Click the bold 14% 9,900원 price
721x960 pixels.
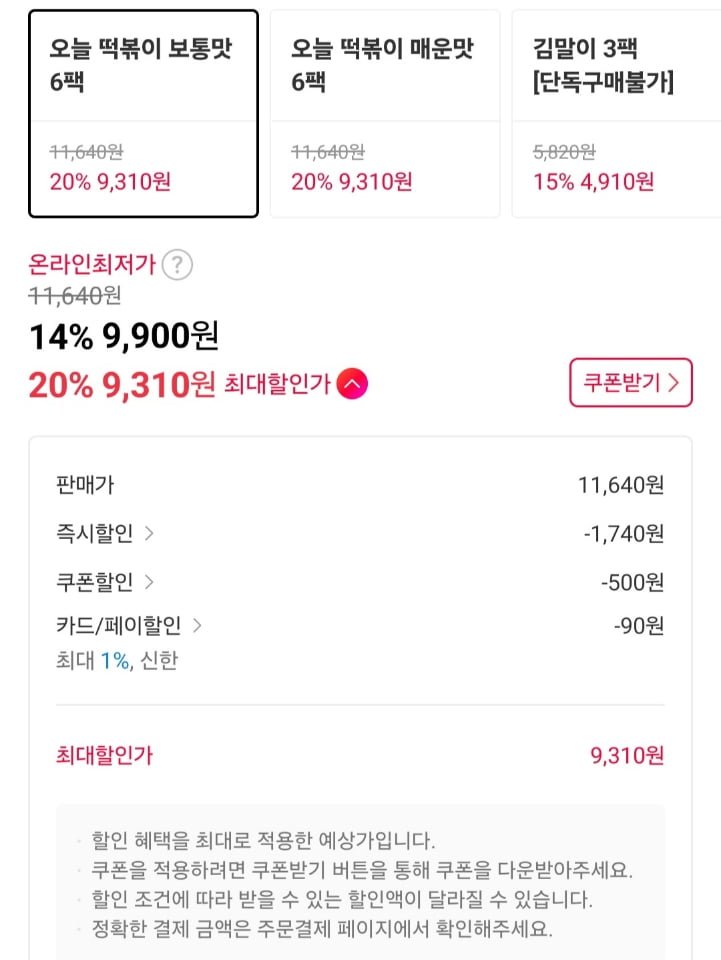pyautogui.click(x=123, y=337)
